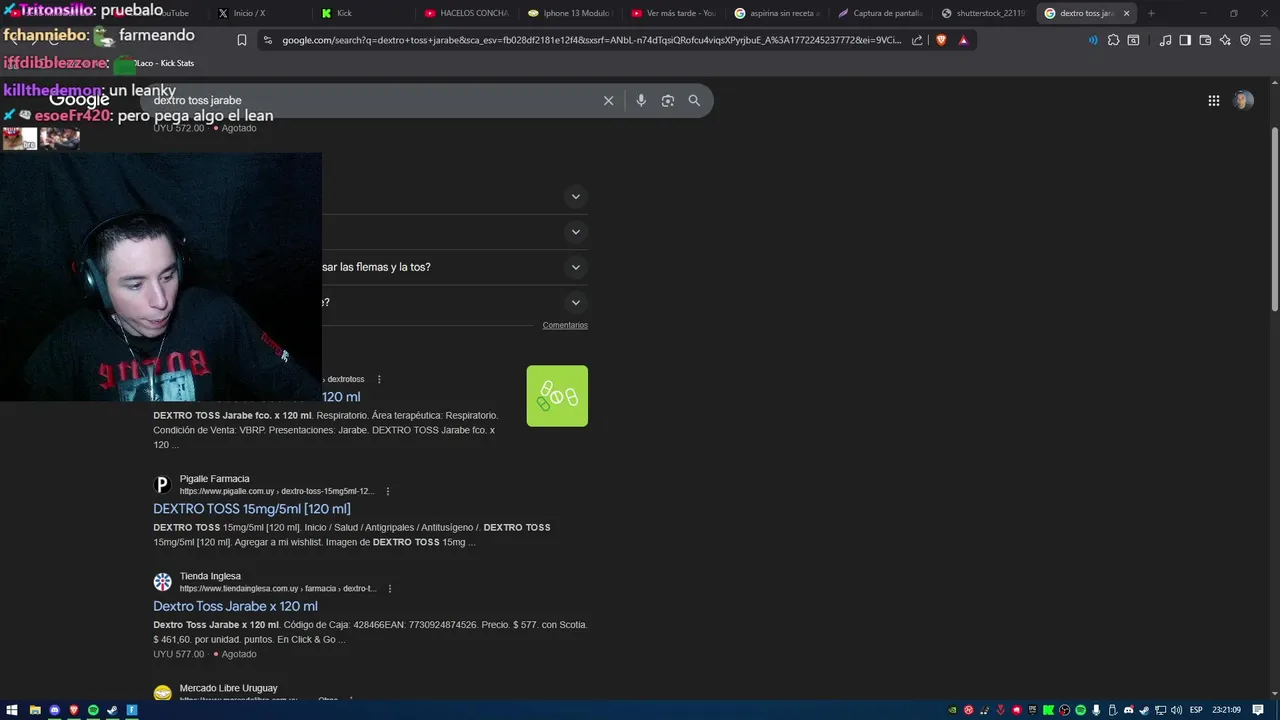Expand the second related question chevron
Image resolution: width=1280 pixels, height=720 pixels.
575,232
